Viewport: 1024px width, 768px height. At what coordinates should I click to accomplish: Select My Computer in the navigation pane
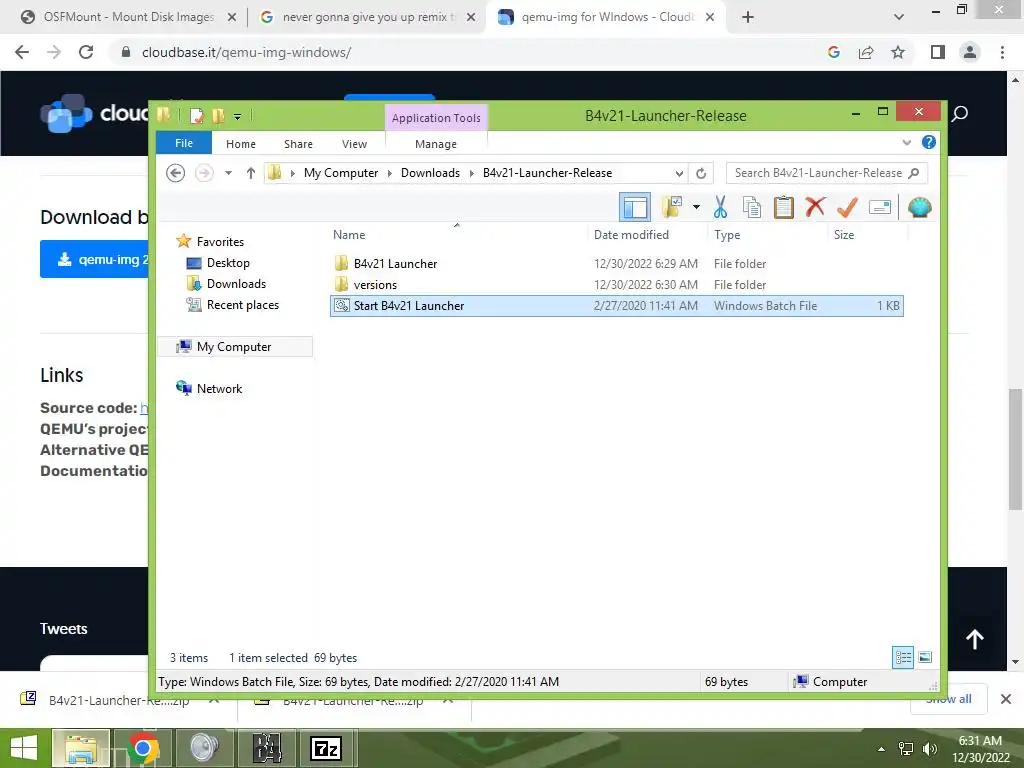click(234, 347)
